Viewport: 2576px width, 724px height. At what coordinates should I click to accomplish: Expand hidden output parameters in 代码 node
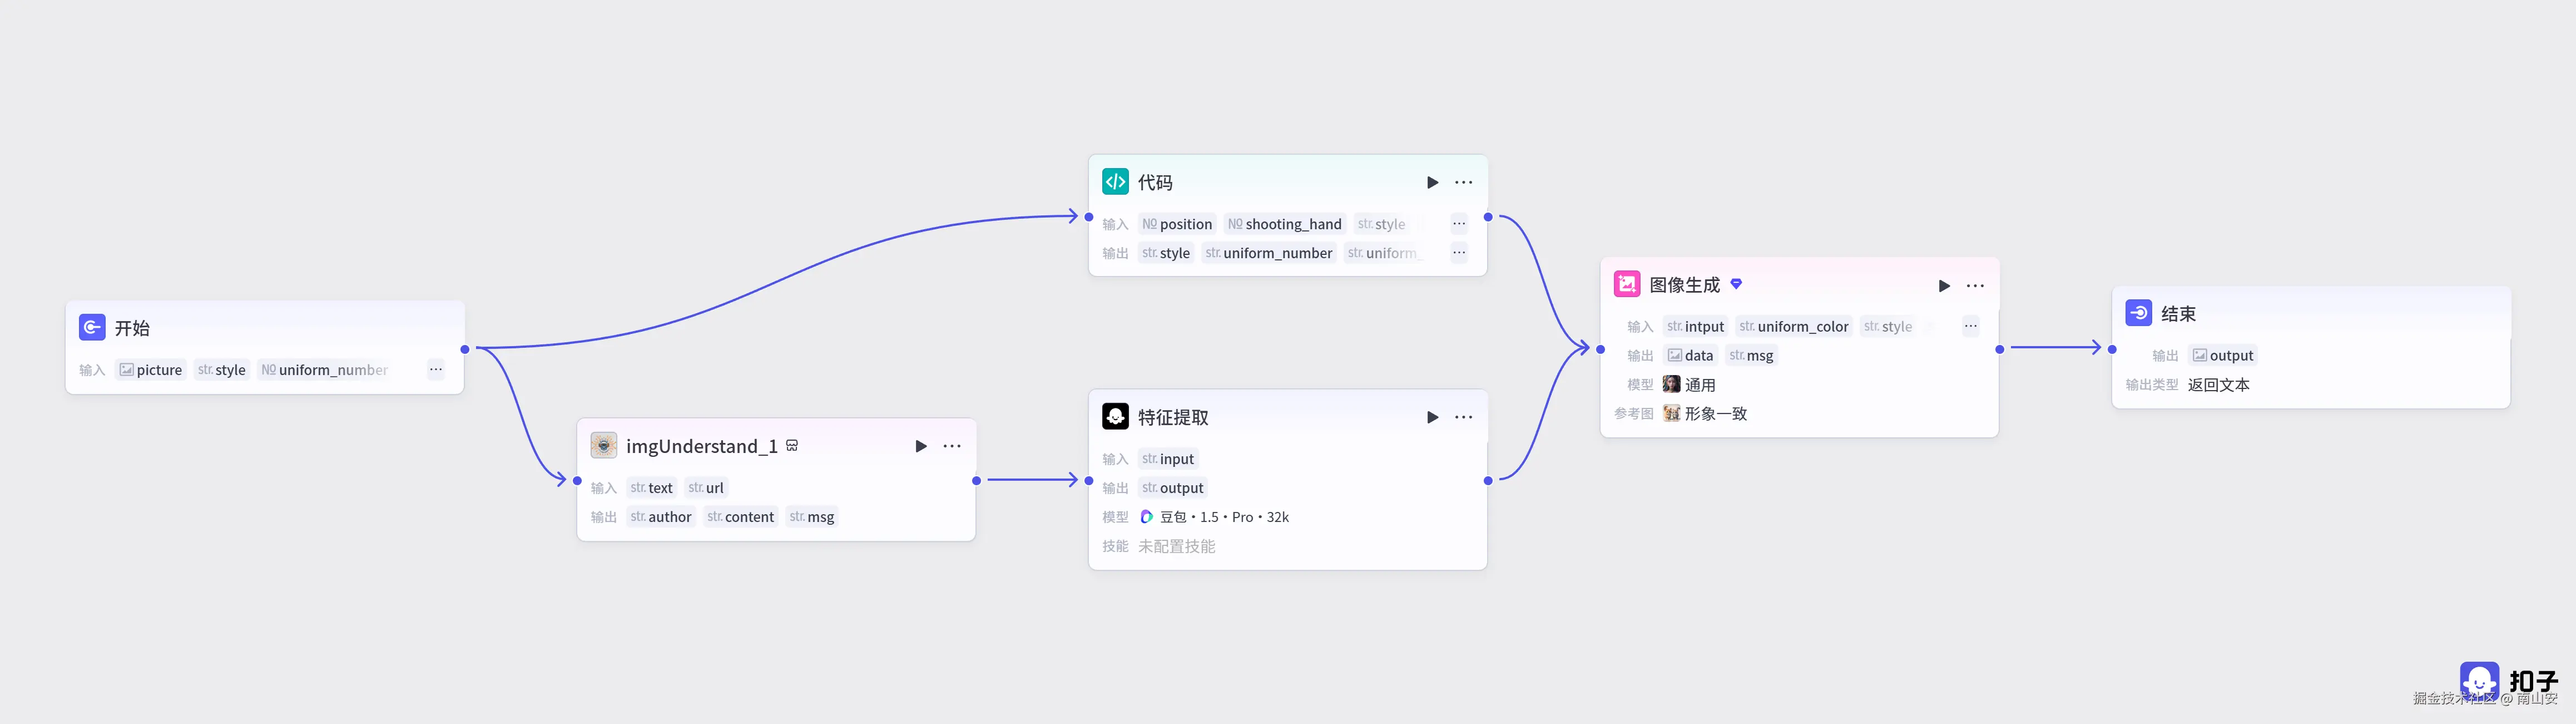pyautogui.click(x=1459, y=253)
